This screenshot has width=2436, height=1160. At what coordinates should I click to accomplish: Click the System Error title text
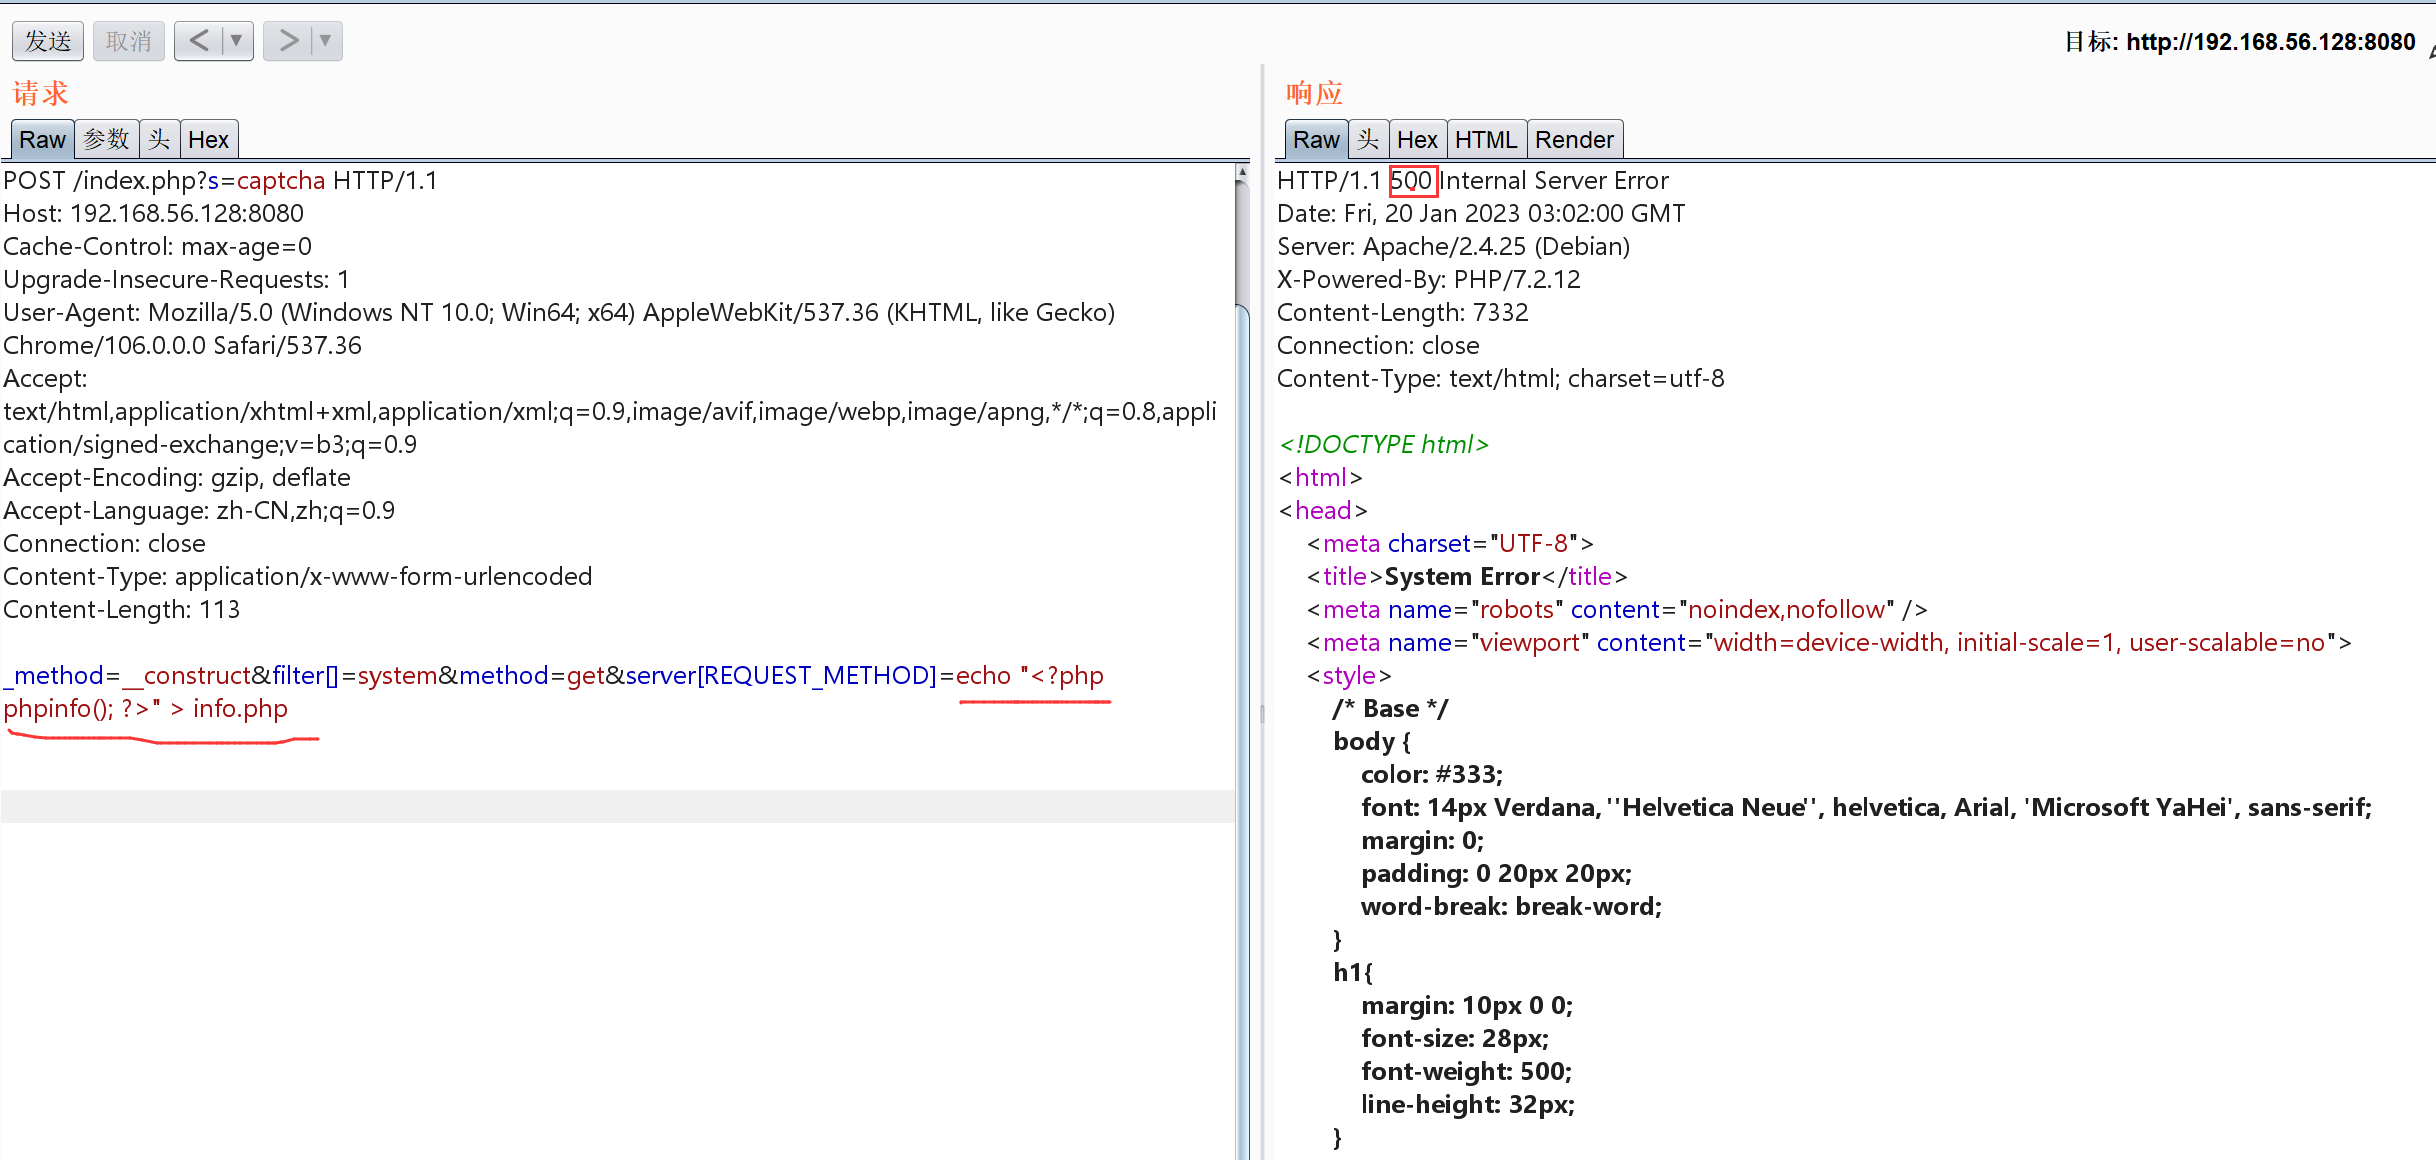tap(1462, 577)
